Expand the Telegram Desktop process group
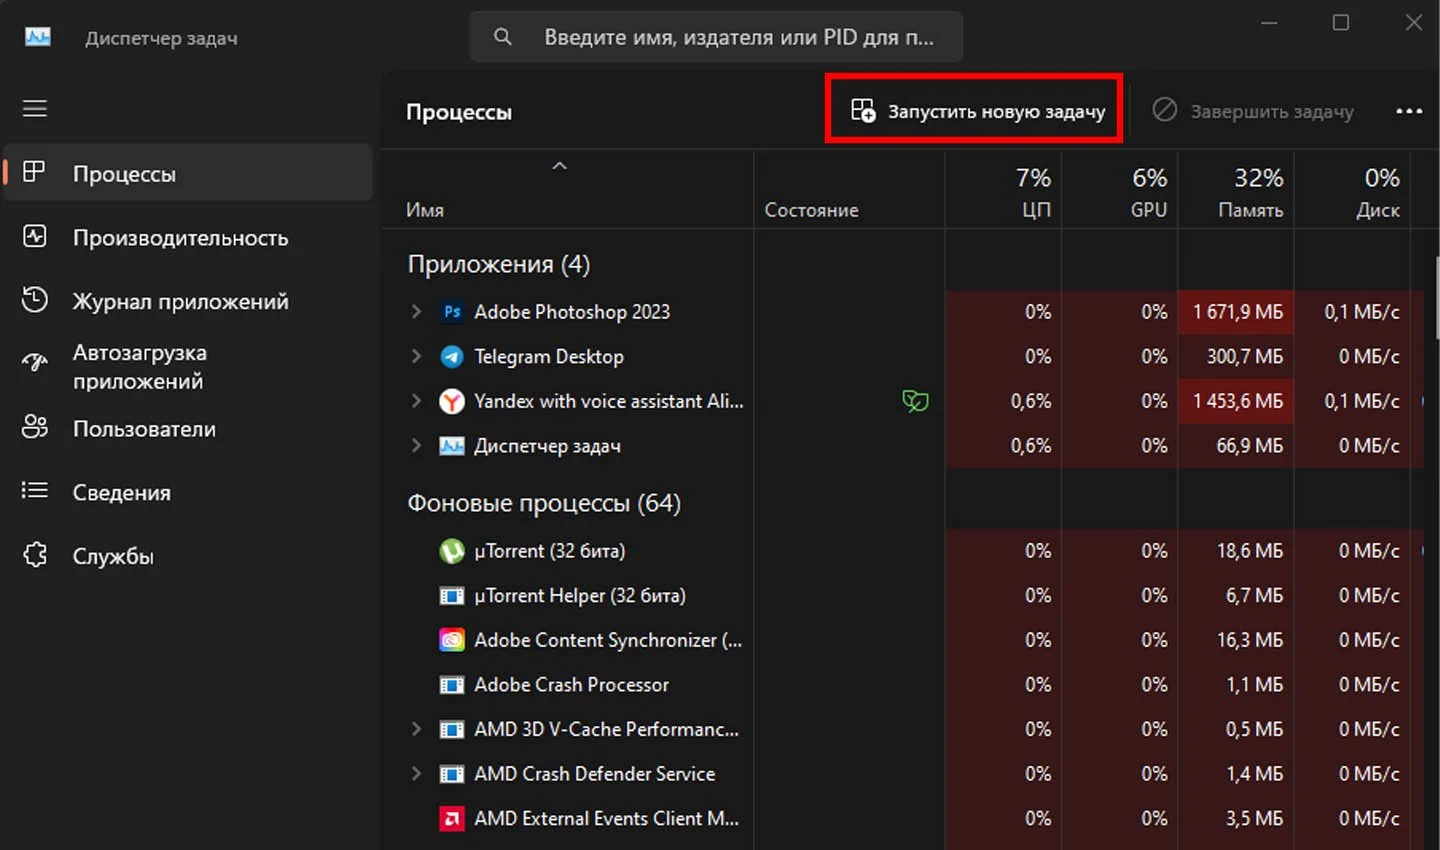 pos(416,356)
